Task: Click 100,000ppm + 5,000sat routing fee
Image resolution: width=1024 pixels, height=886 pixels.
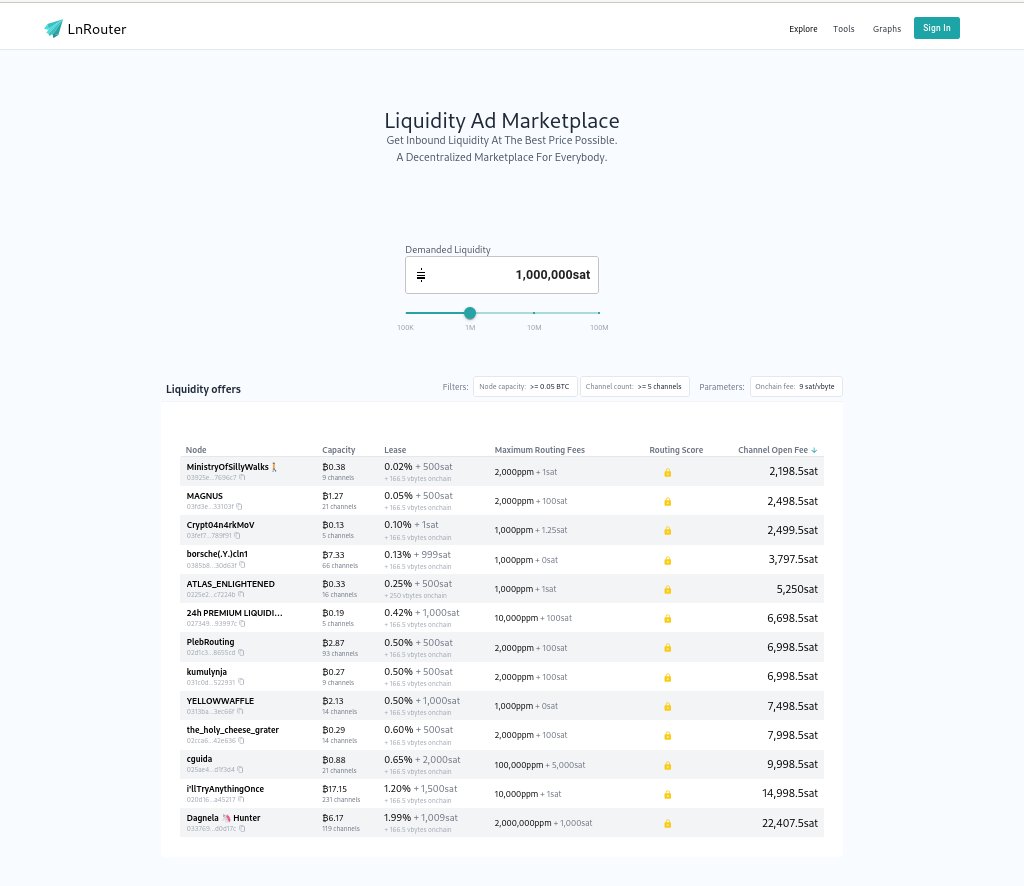Action: (539, 765)
